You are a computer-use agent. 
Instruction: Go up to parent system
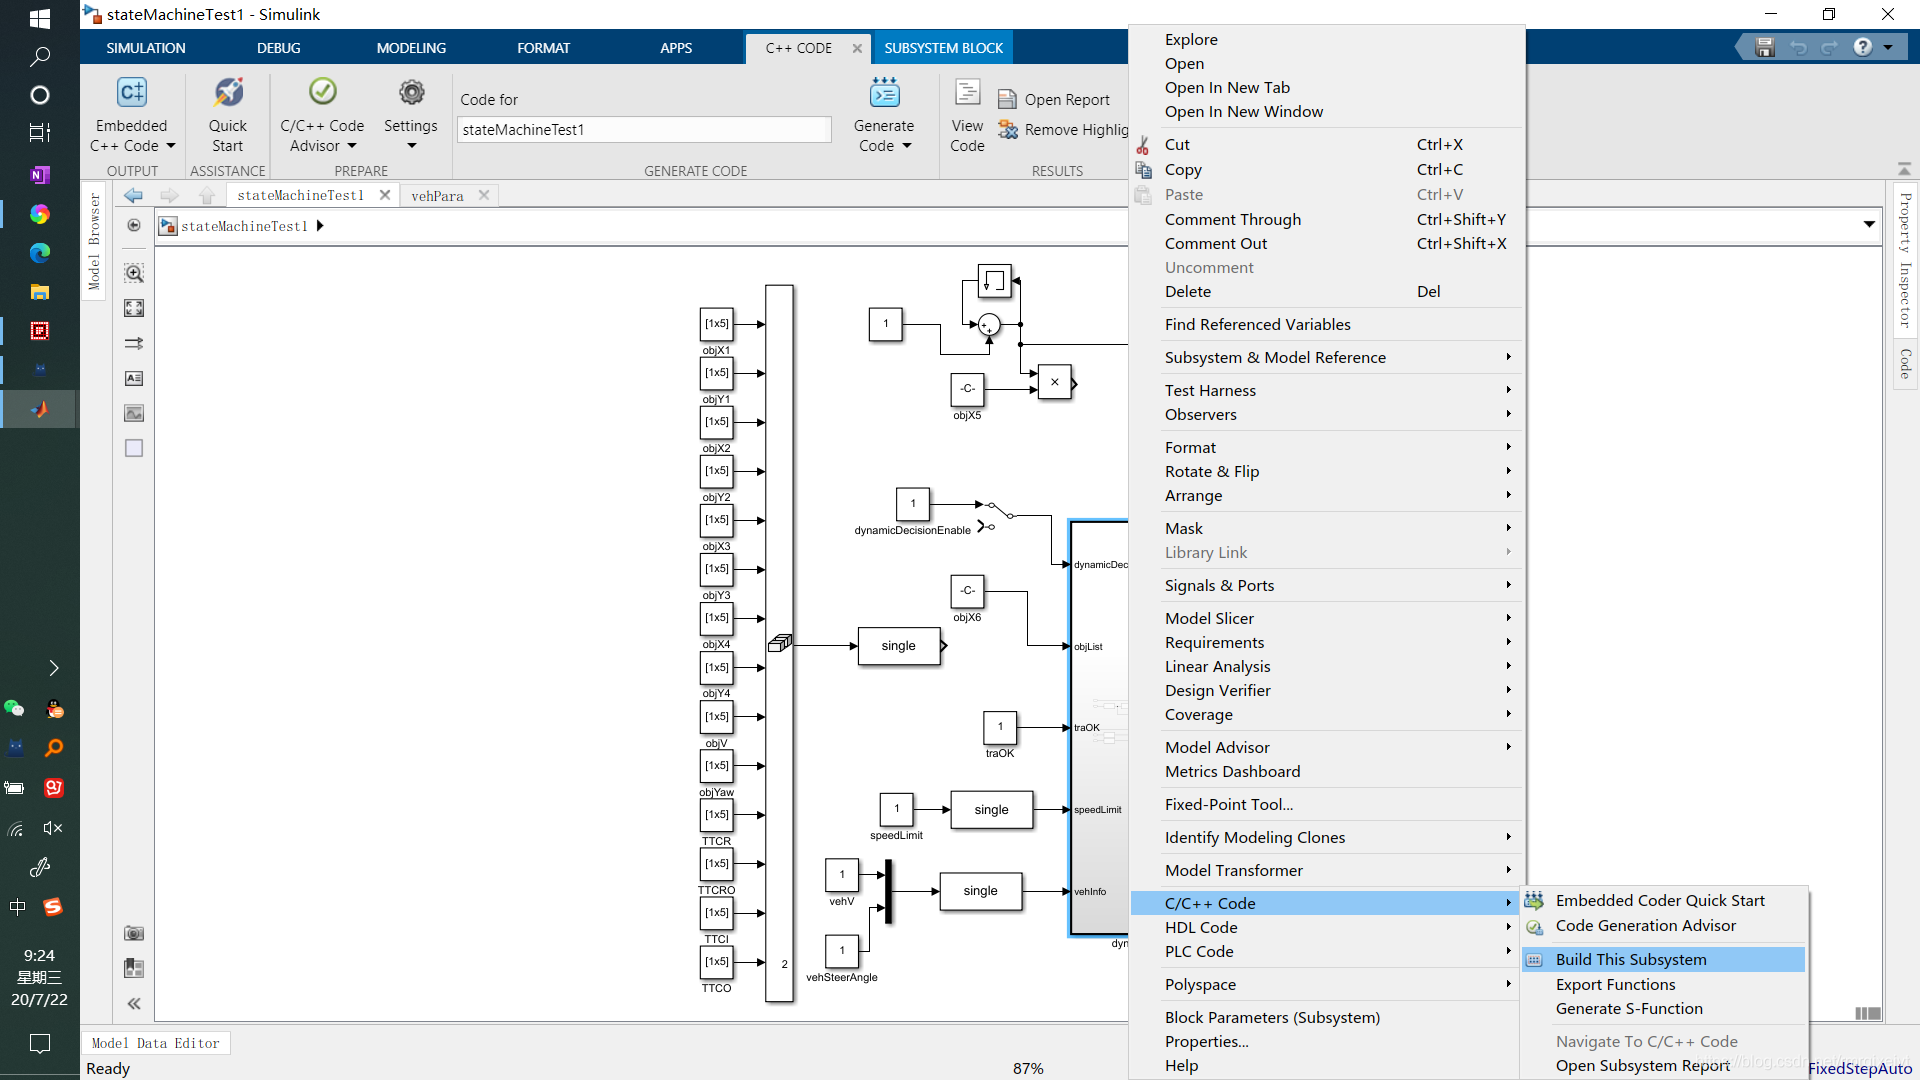coord(207,195)
